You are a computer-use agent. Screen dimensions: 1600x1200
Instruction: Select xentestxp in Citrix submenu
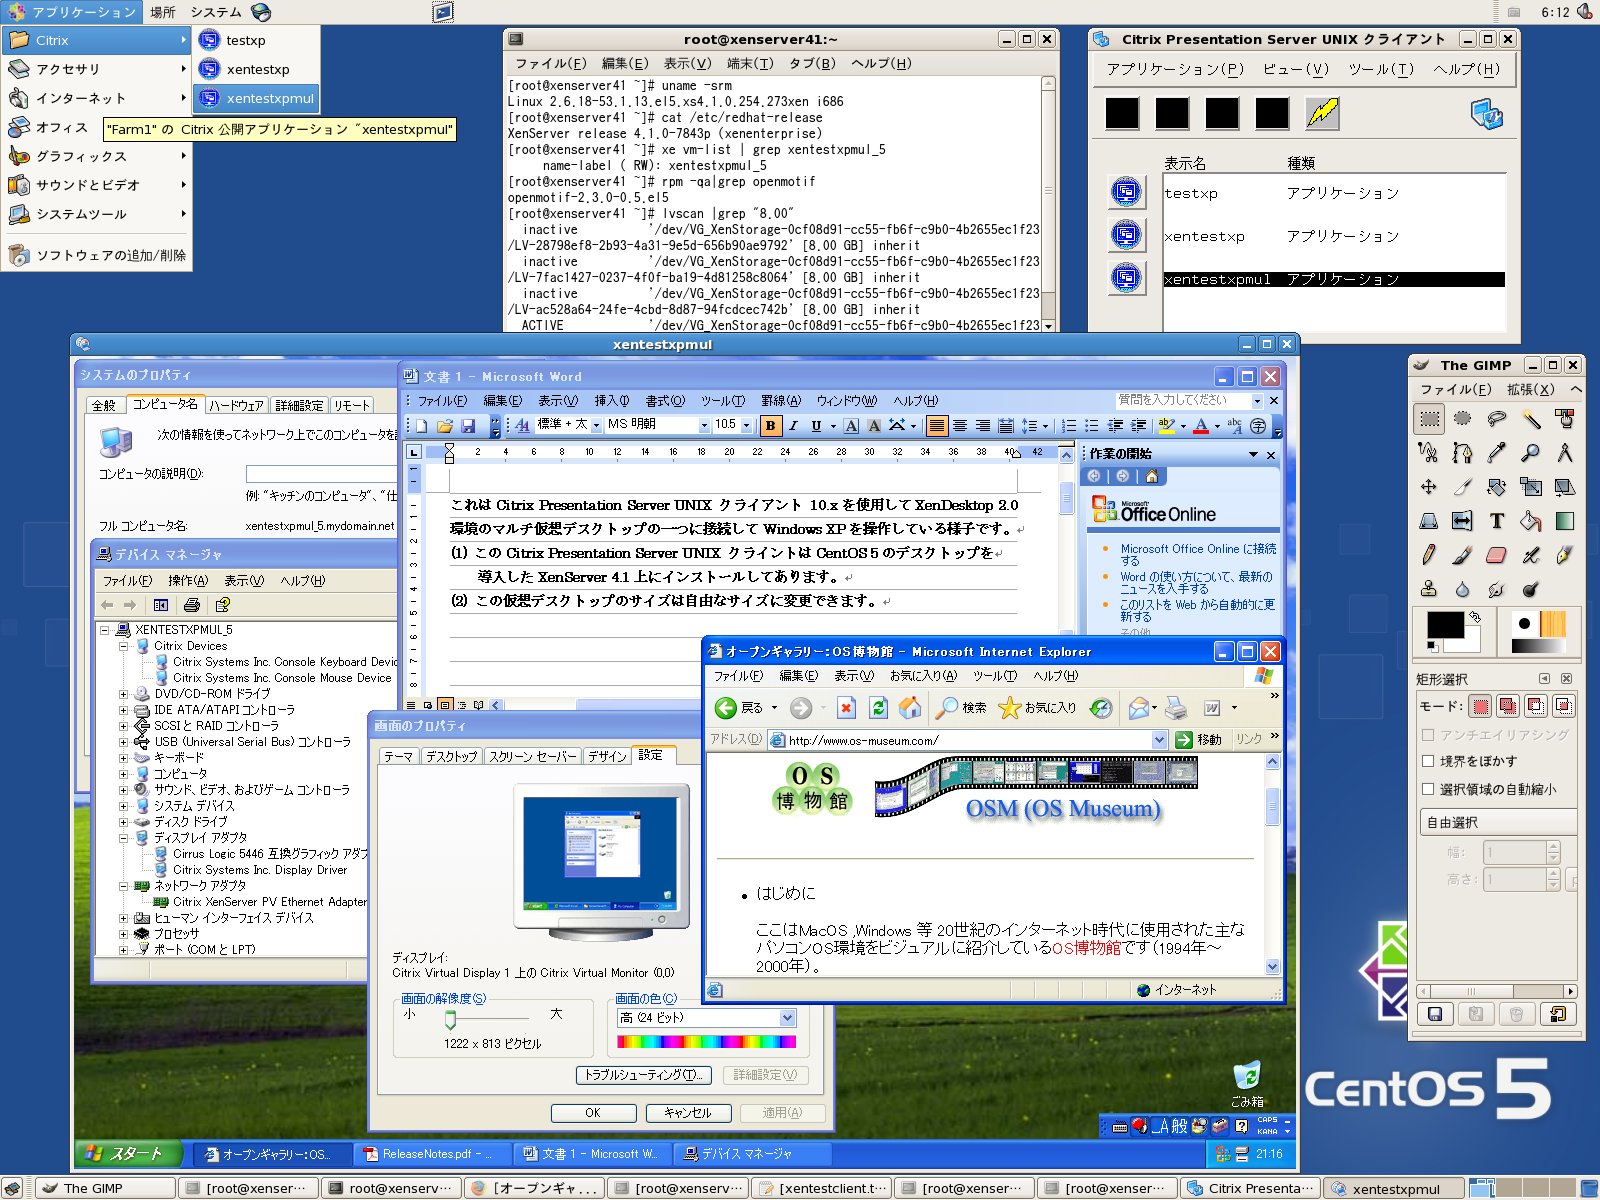257,69
